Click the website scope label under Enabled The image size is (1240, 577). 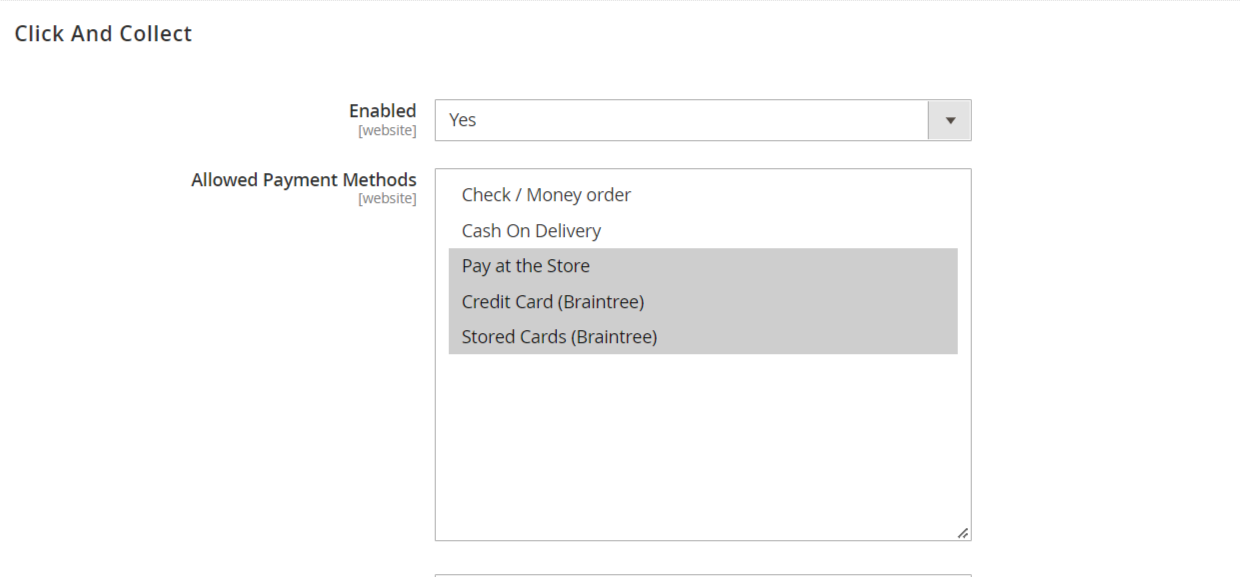[387, 130]
